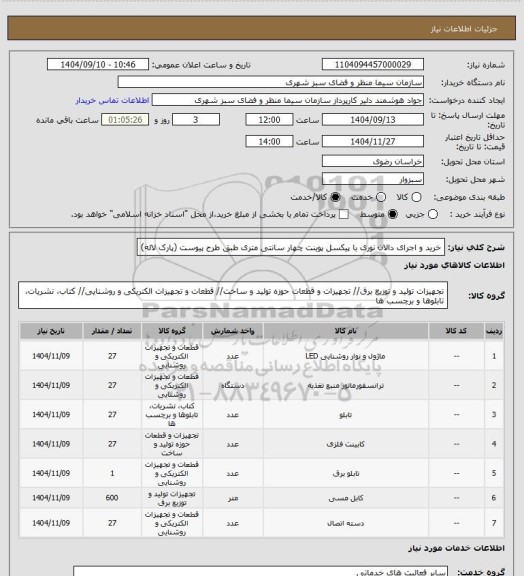Image resolution: width=524 pixels, height=576 pixels.
Task: Click the گروه کالا description box
Action: click(233, 295)
